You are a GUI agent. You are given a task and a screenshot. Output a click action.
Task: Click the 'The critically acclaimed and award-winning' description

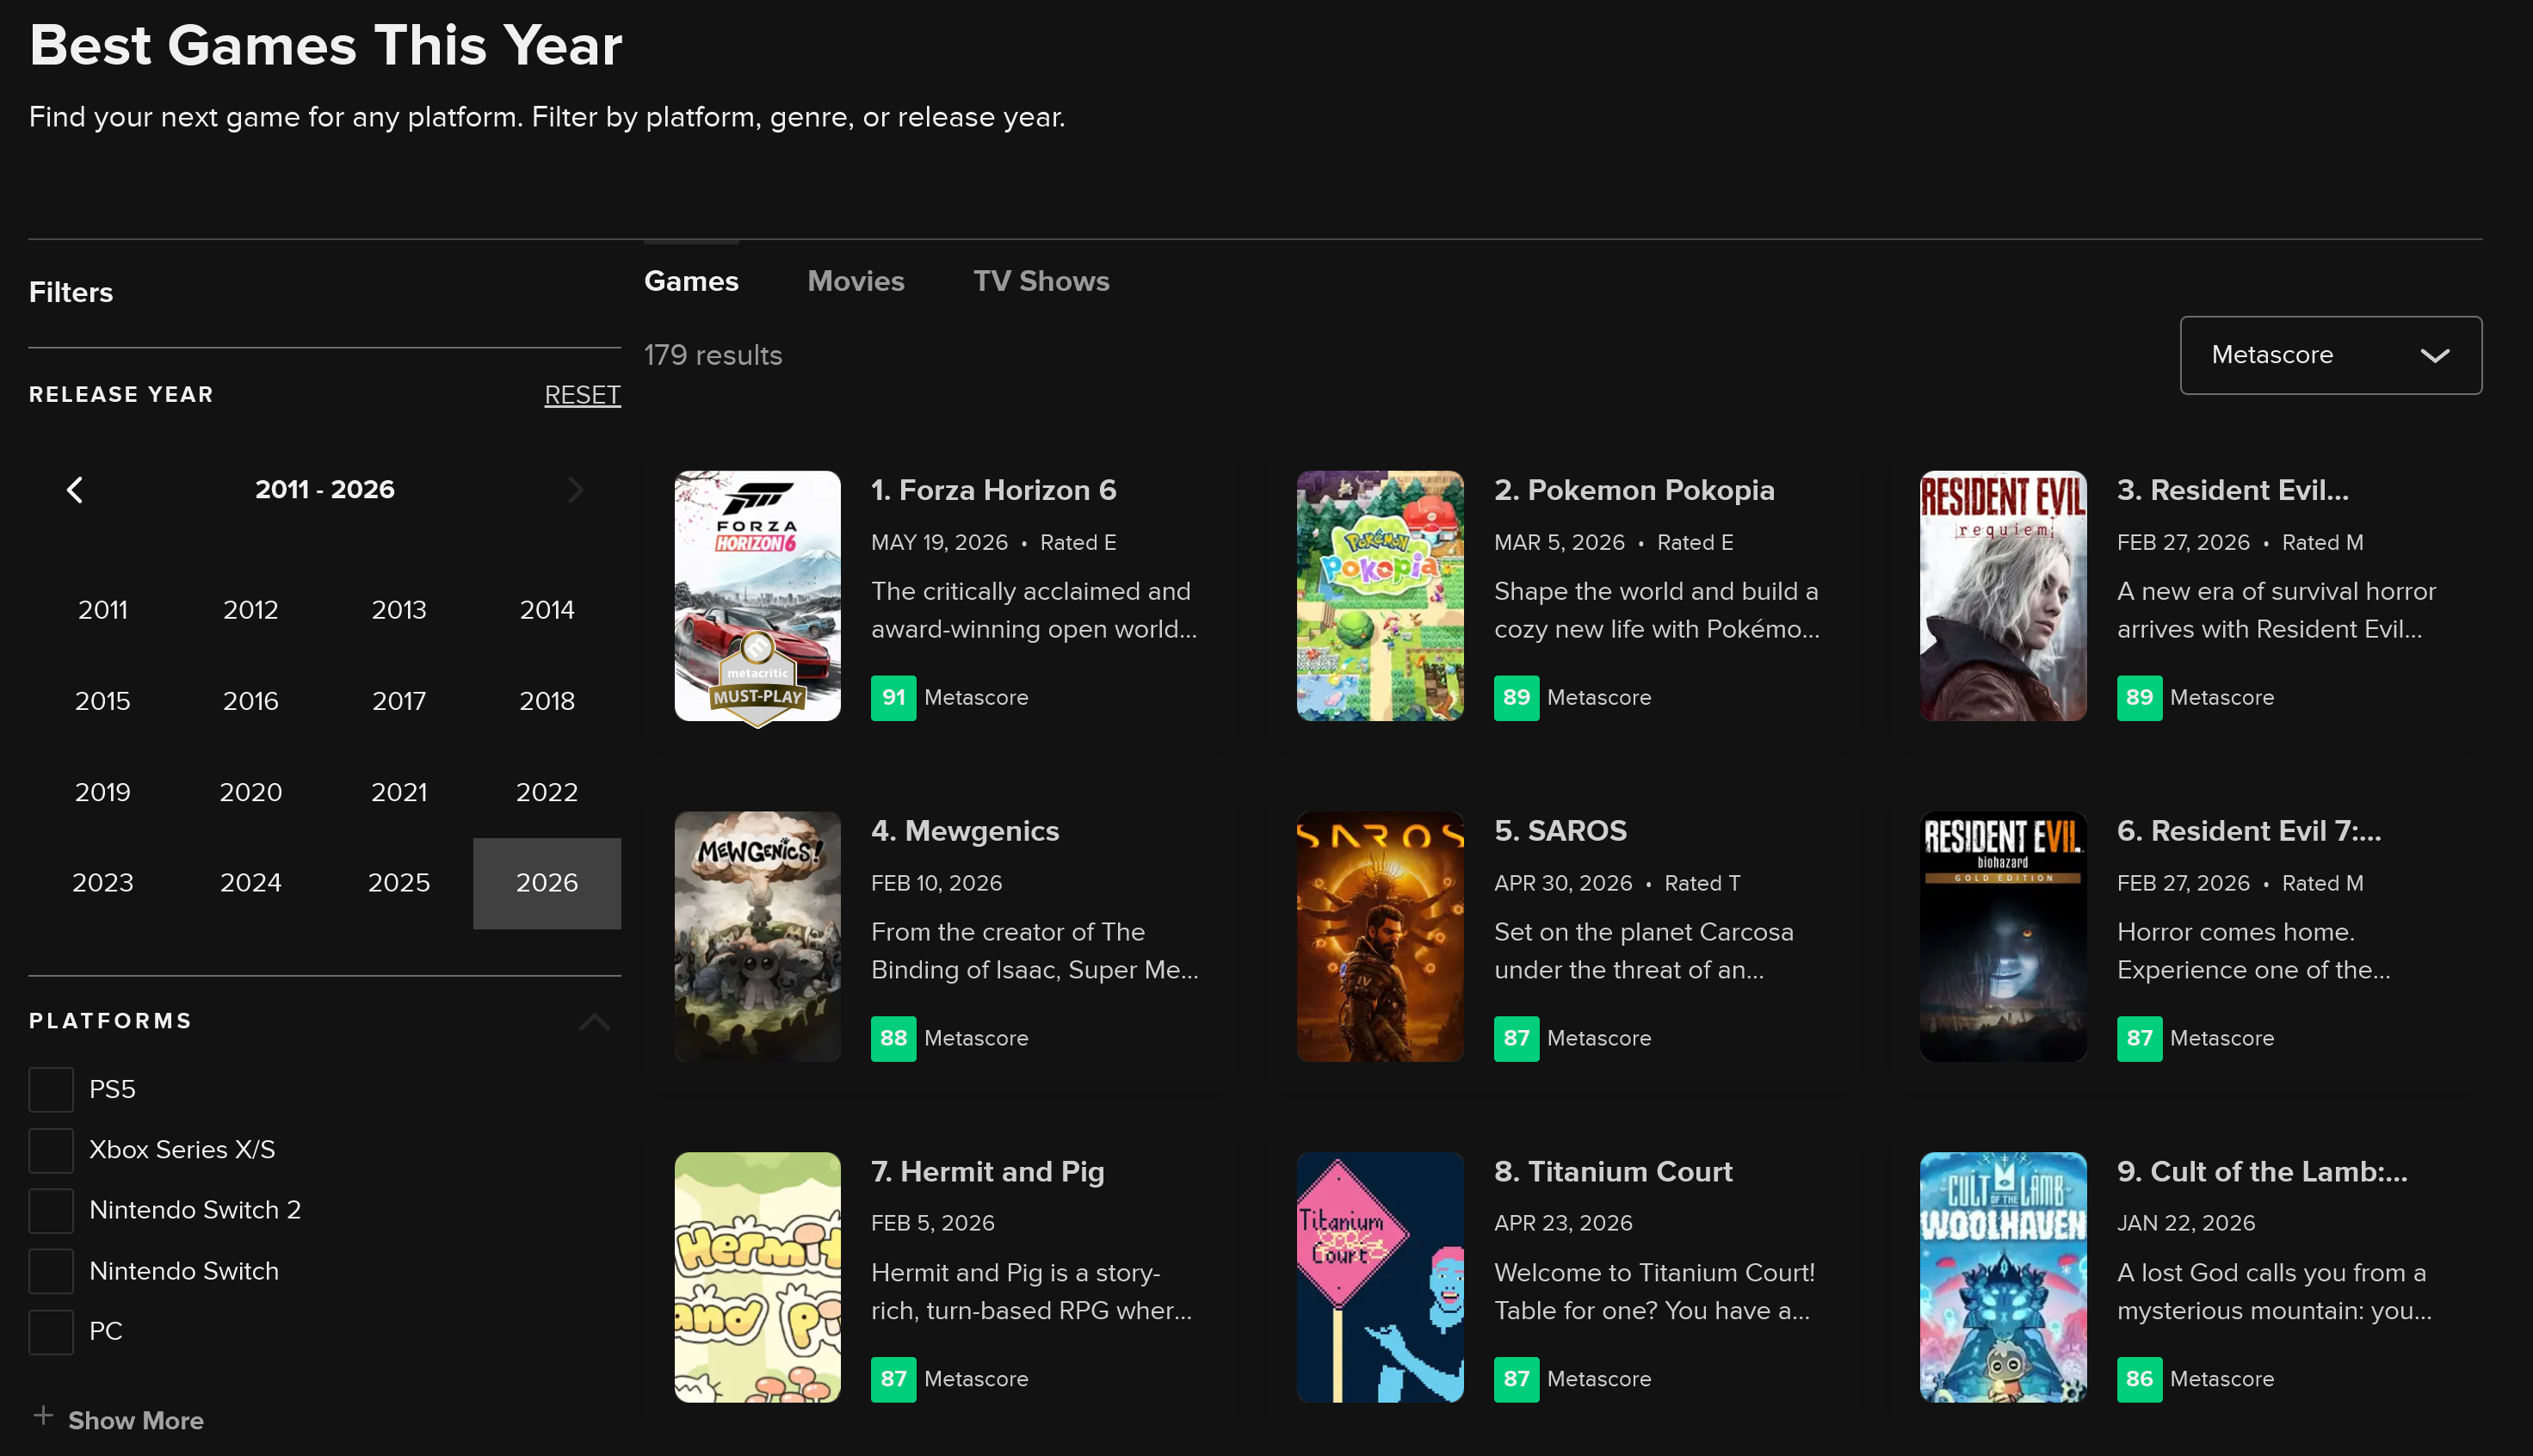coord(1034,611)
